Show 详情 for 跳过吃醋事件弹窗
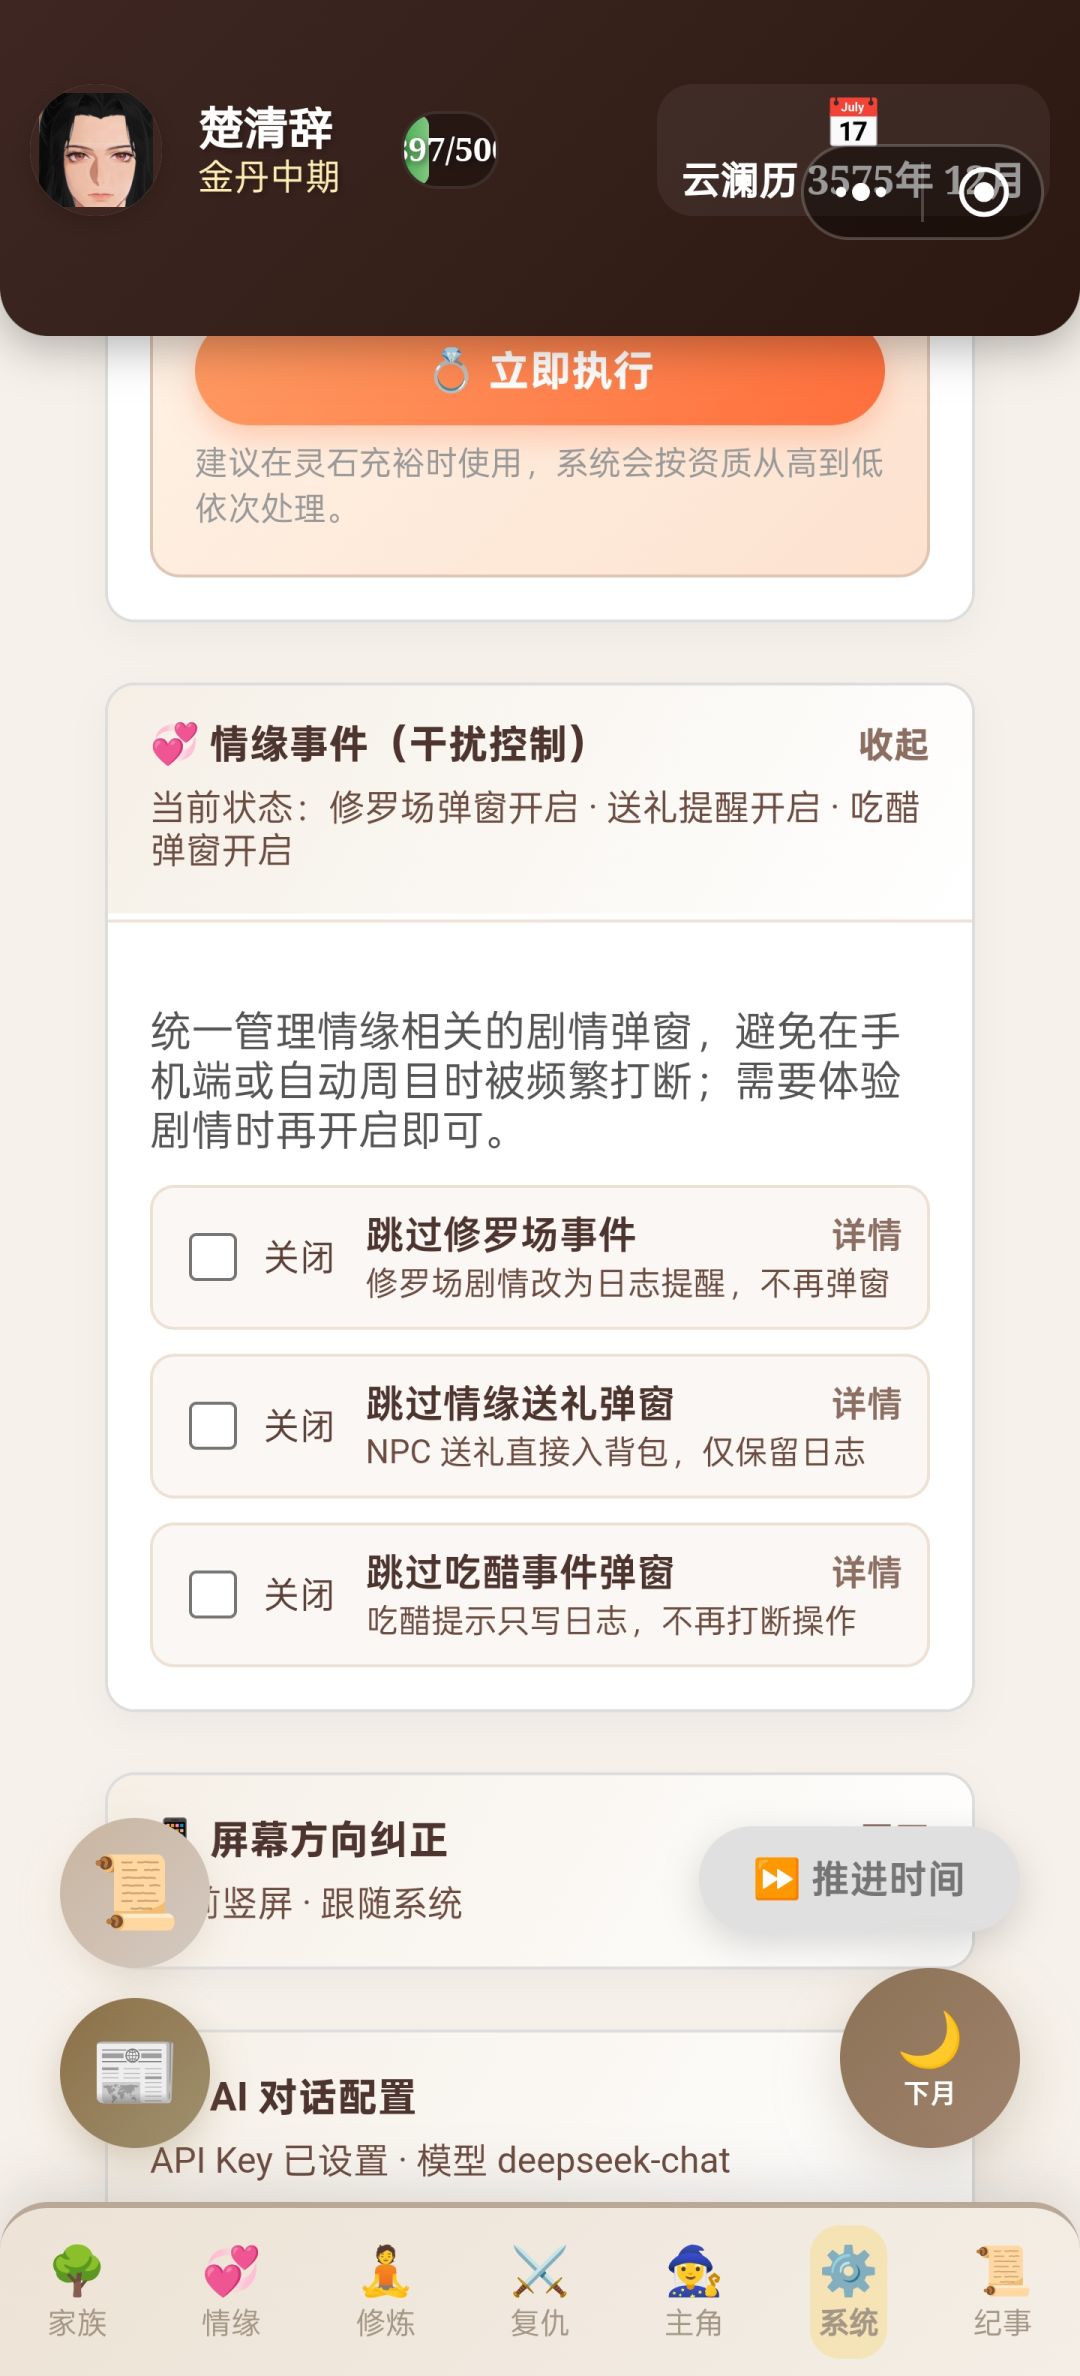Image resolution: width=1080 pixels, height=2376 pixels. [866, 1573]
